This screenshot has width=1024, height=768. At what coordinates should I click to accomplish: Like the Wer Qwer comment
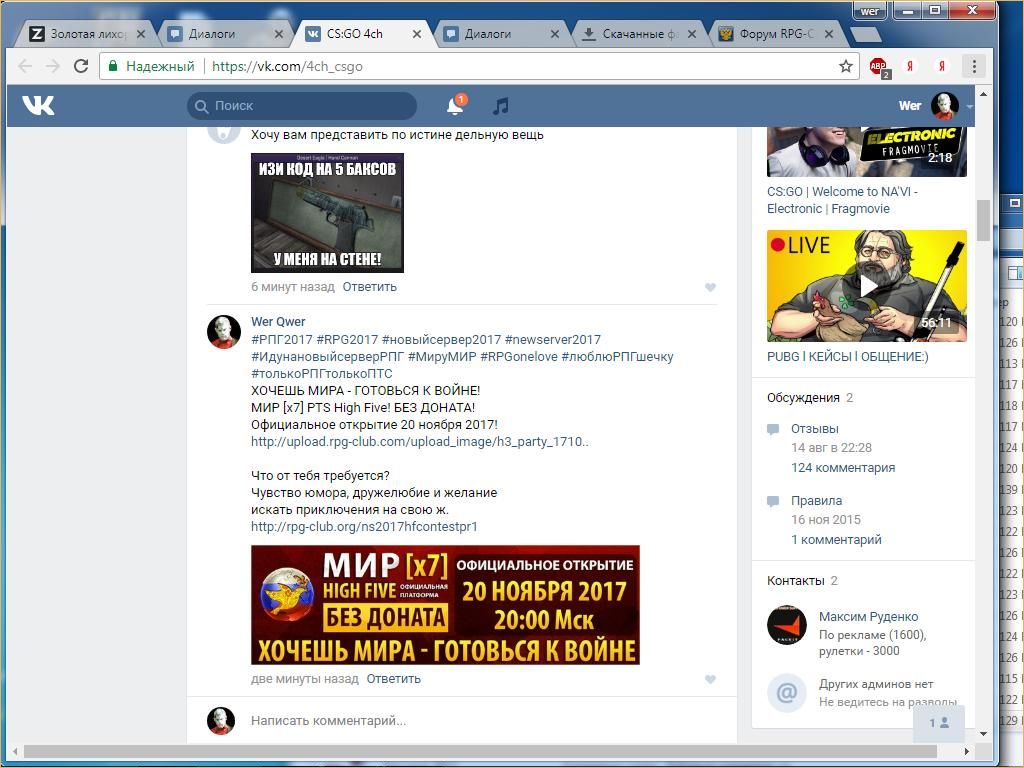710,679
